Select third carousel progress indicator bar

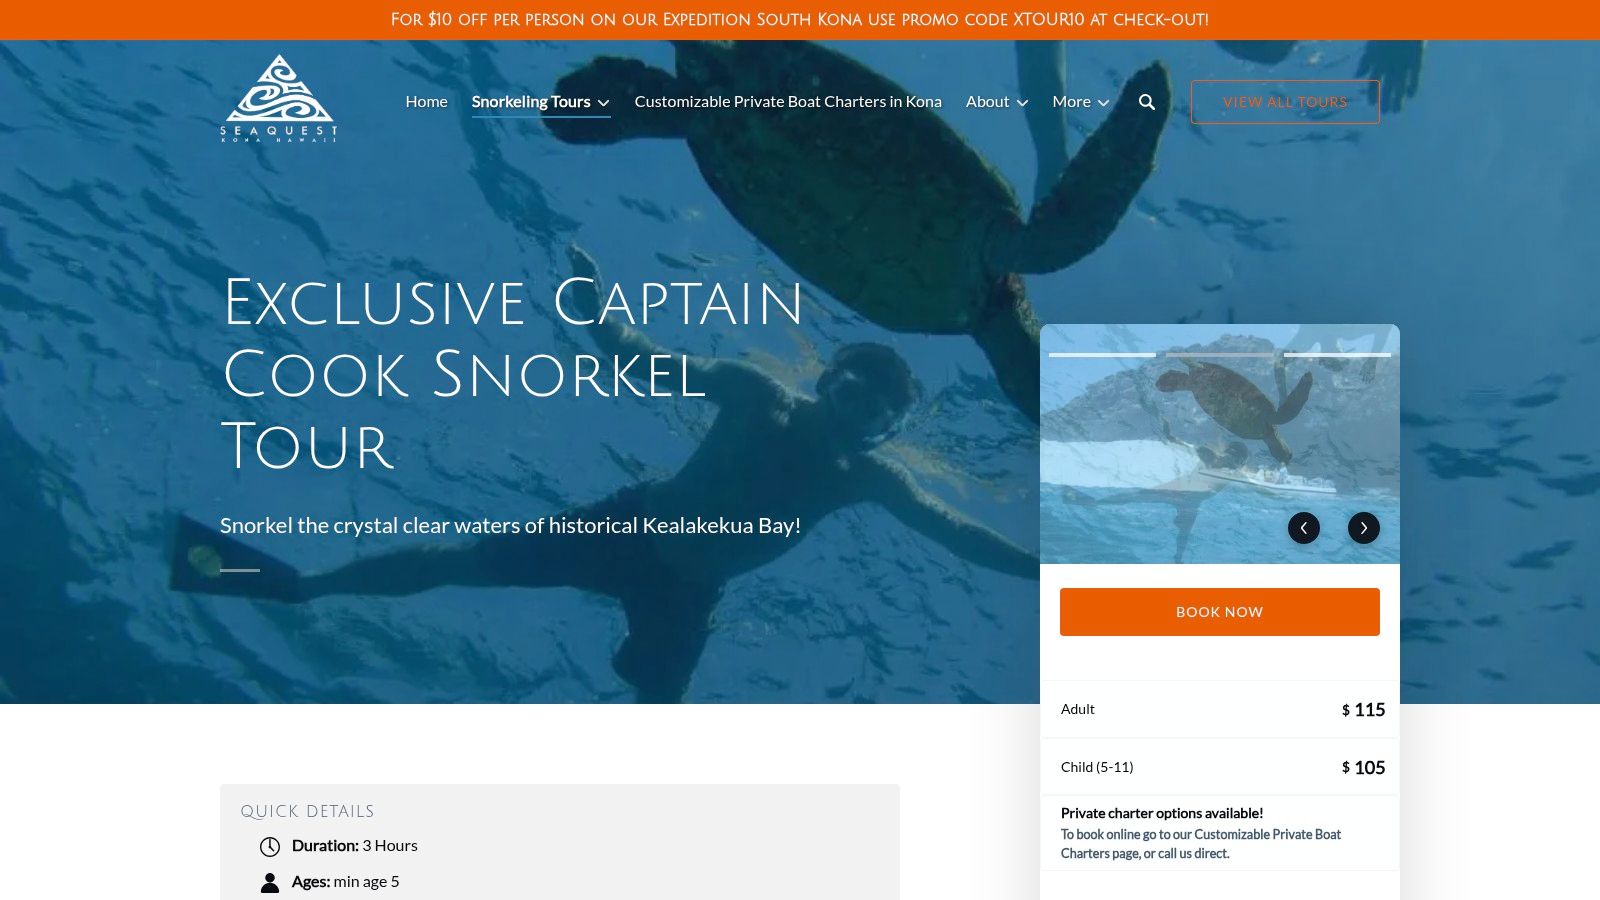pos(1337,354)
